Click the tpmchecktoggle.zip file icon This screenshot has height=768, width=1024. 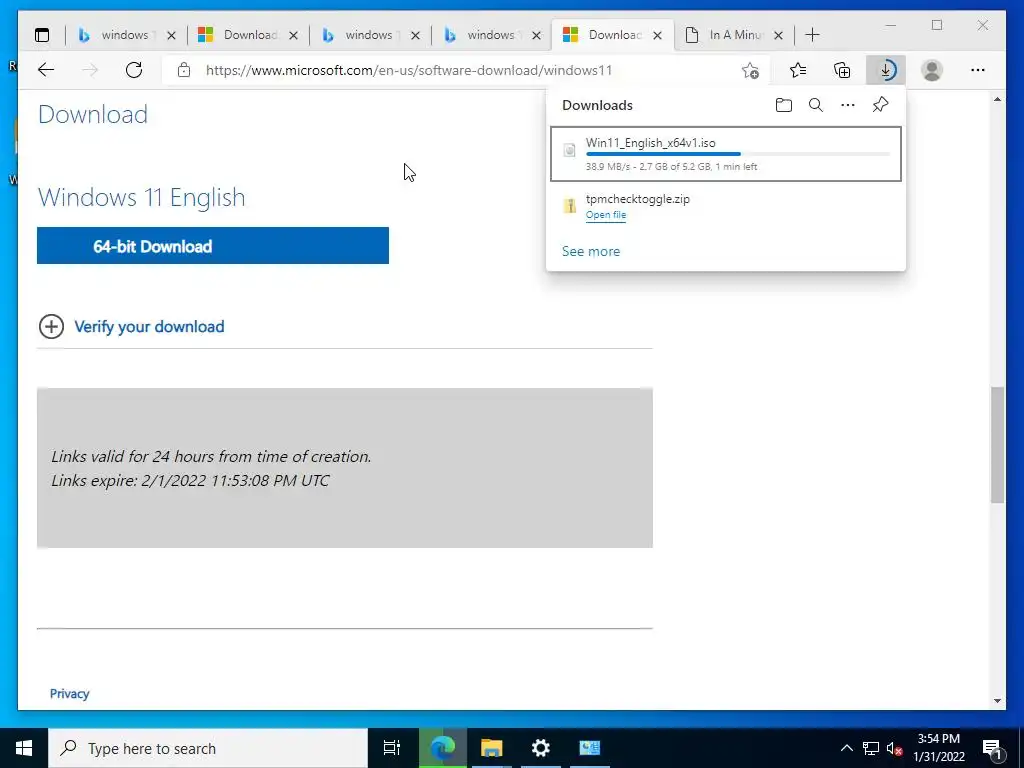click(569, 206)
